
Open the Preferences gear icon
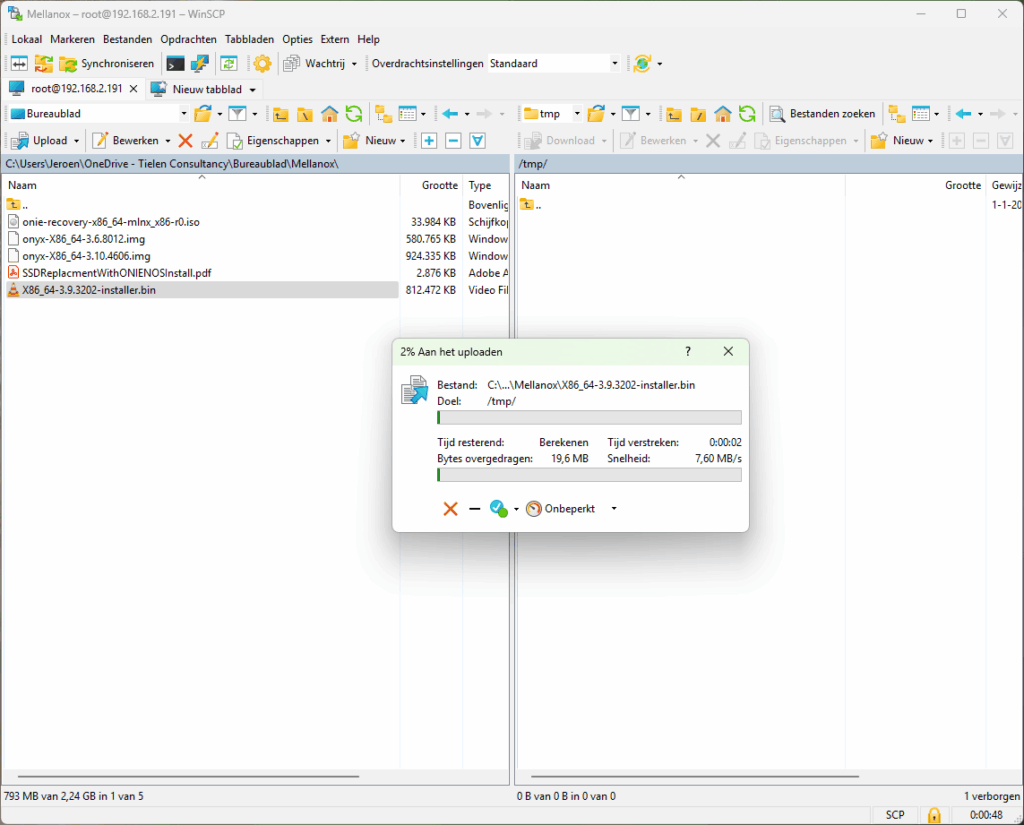(263, 63)
